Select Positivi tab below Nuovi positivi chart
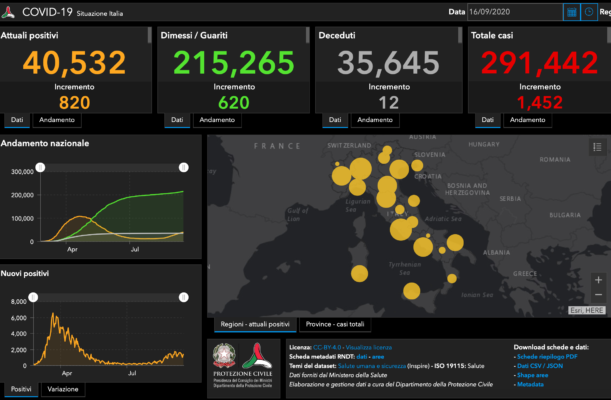This screenshot has height=400, width=611. (x=21, y=389)
